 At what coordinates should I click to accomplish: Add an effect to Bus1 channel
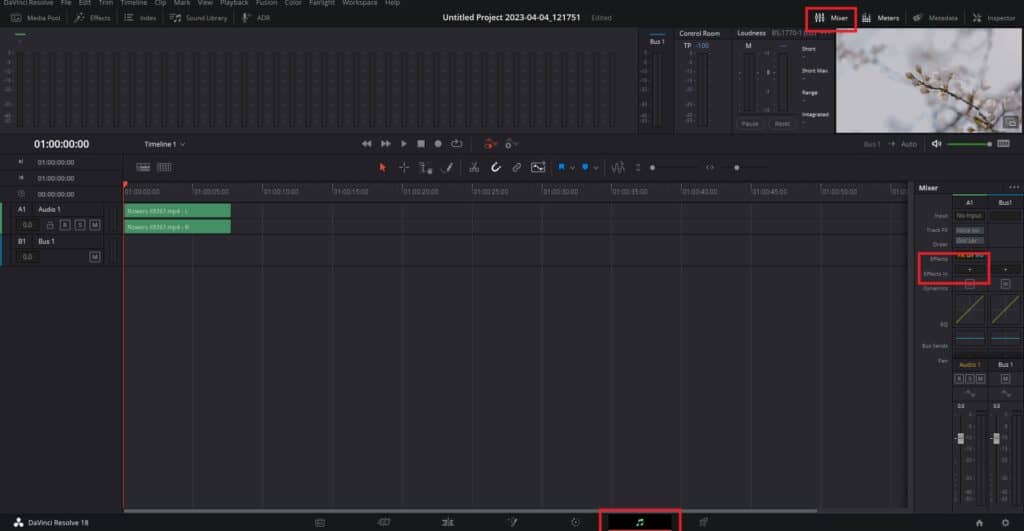pyautogui.click(x=1005, y=269)
